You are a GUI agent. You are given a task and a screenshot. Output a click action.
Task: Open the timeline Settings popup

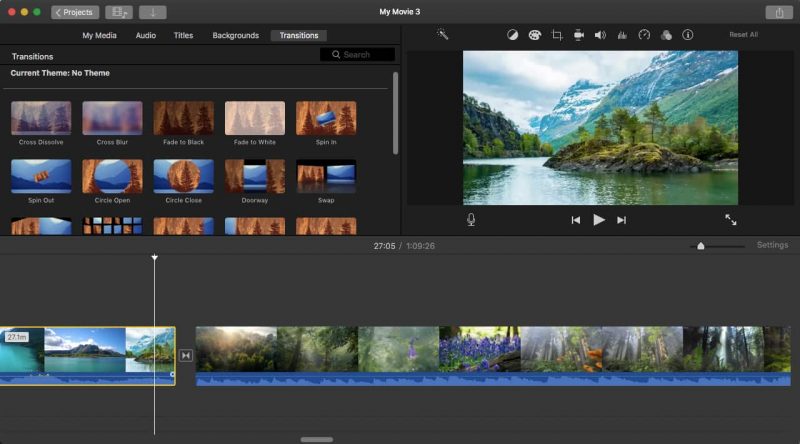(x=772, y=245)
